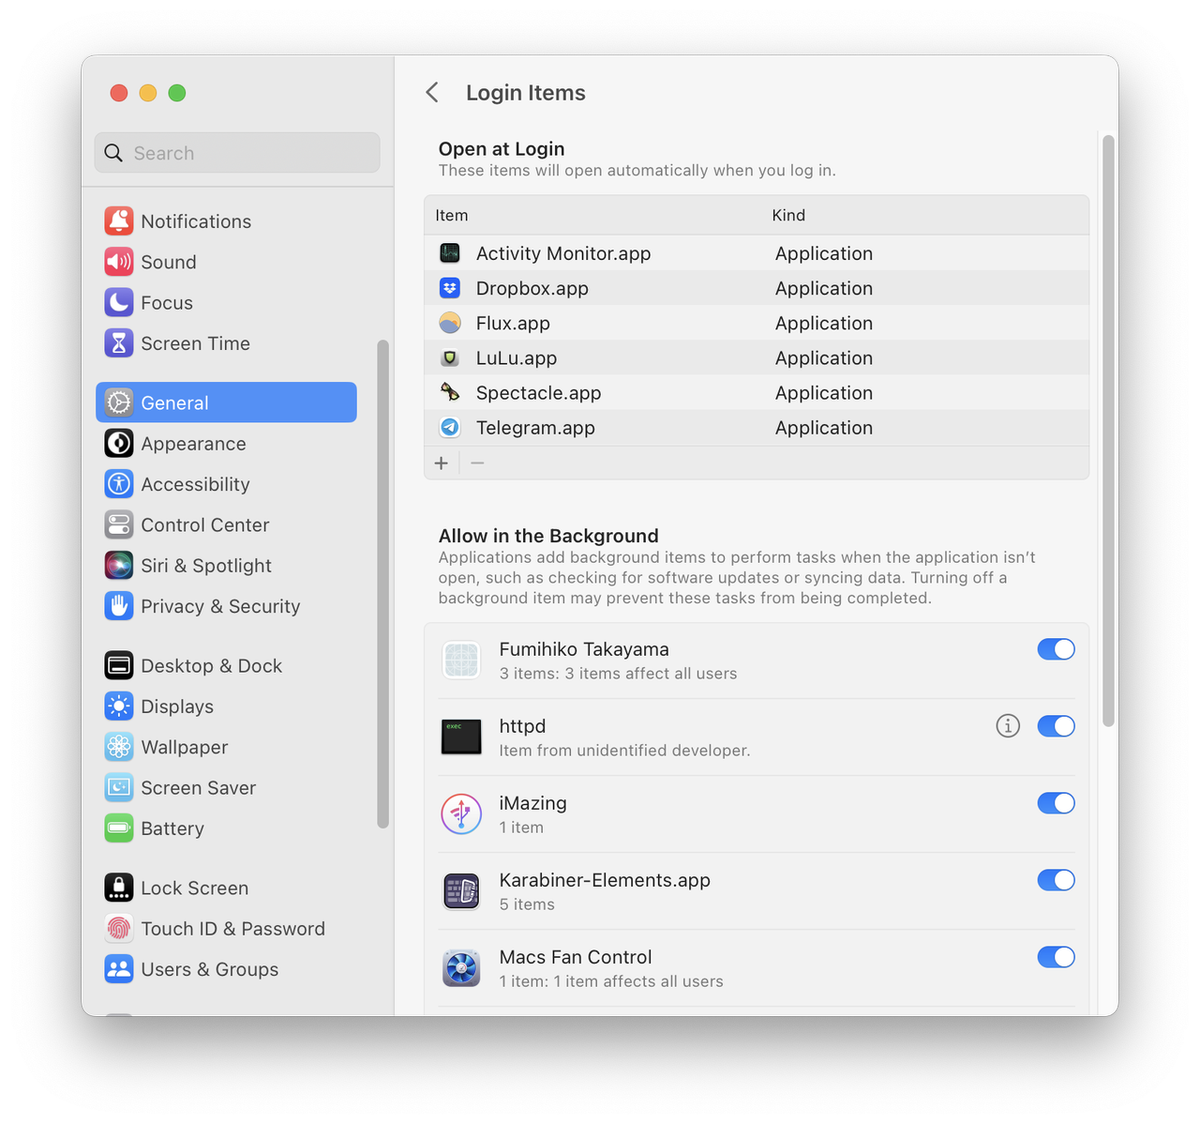Toggle iMazing background item off
The width and height of the screenshot is (1200, 1124).
tap(1056, 803)
